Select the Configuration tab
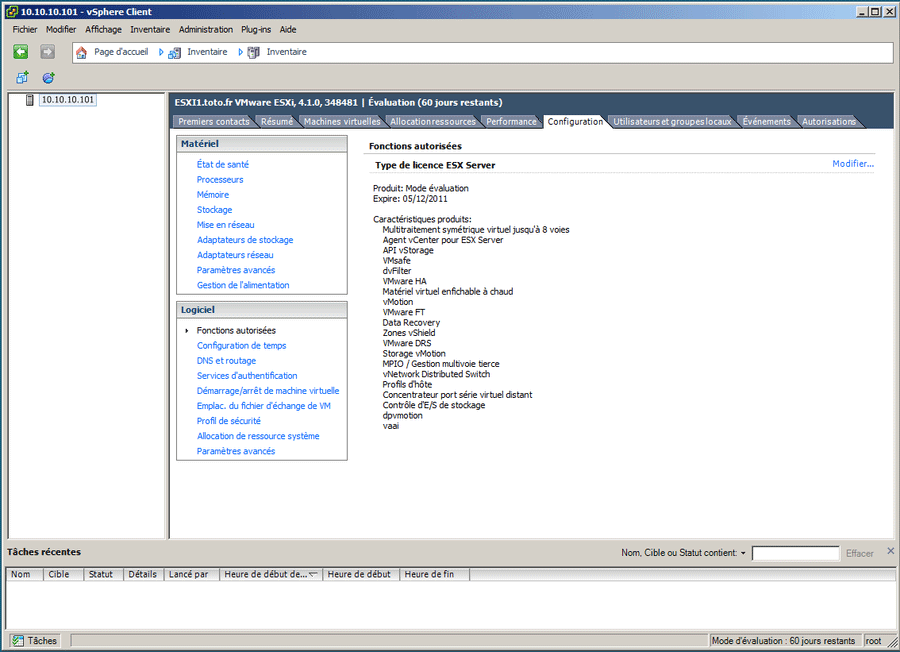Viewport: 900px width, 652px height. [x=575, y=122]
